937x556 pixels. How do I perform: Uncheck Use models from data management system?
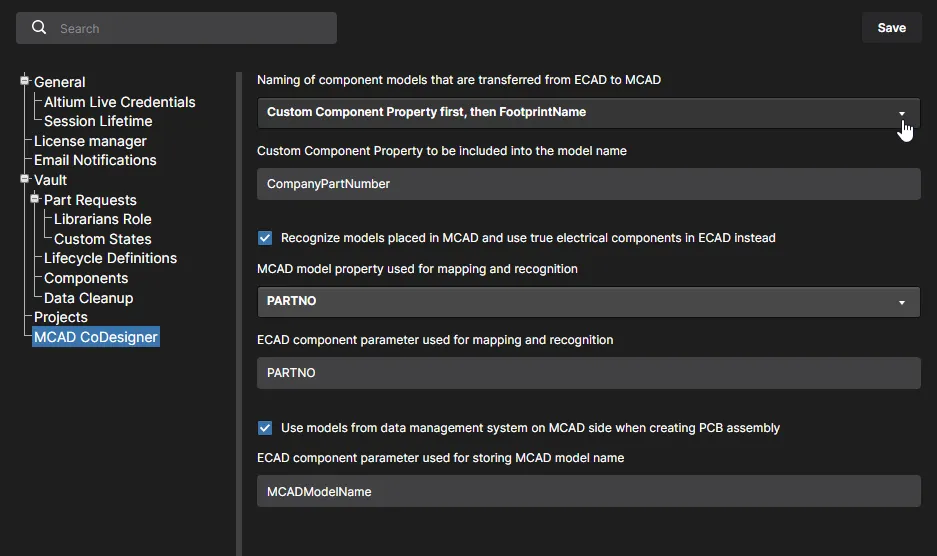click(x=265, y=428)
